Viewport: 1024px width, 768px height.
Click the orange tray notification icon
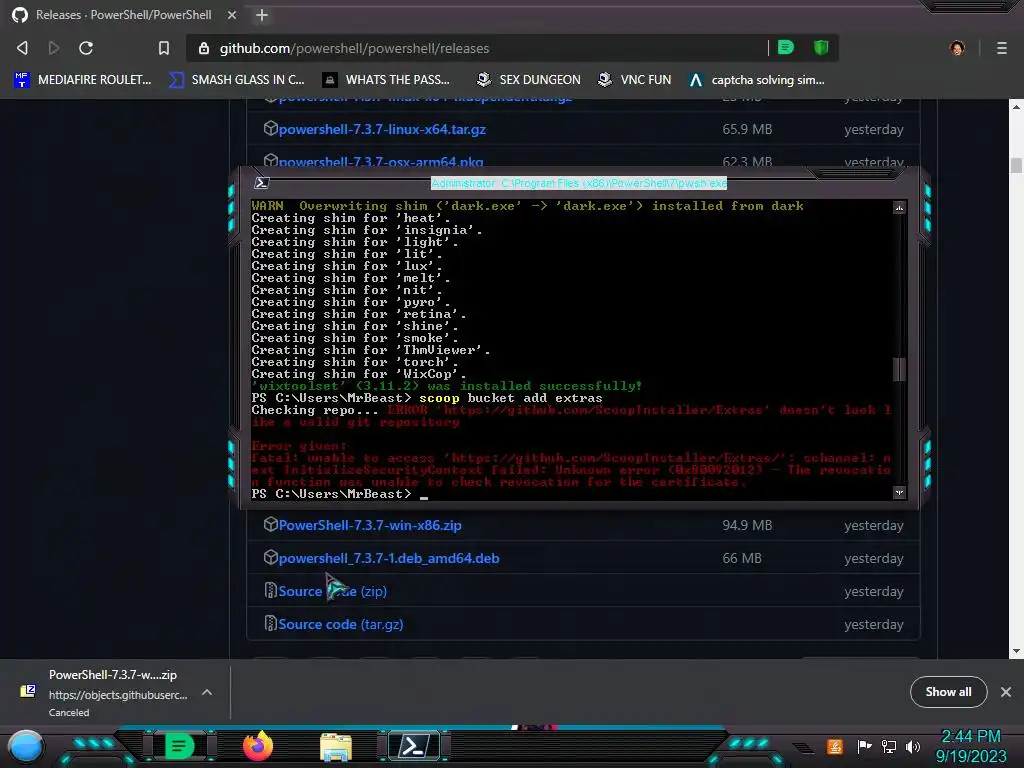(x=835, y=746)
